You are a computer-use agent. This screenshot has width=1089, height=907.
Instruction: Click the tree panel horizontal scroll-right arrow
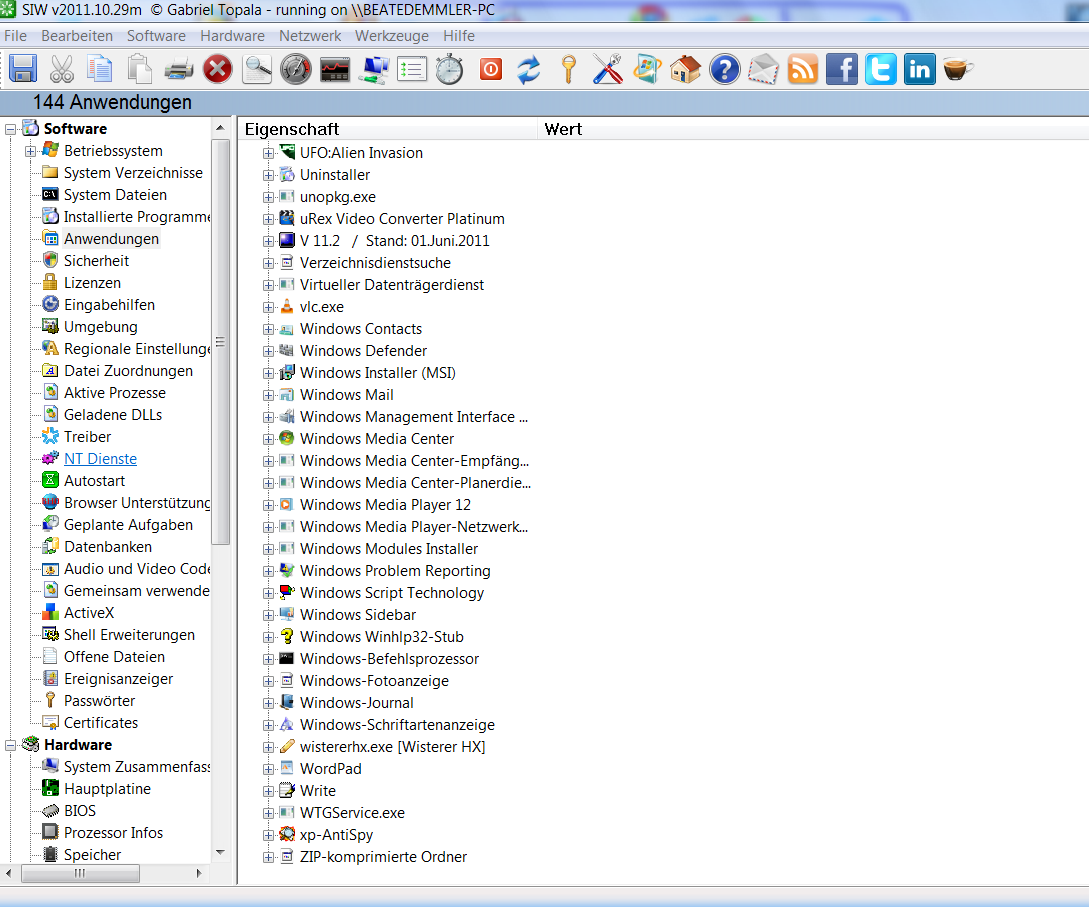click(199, 873)
